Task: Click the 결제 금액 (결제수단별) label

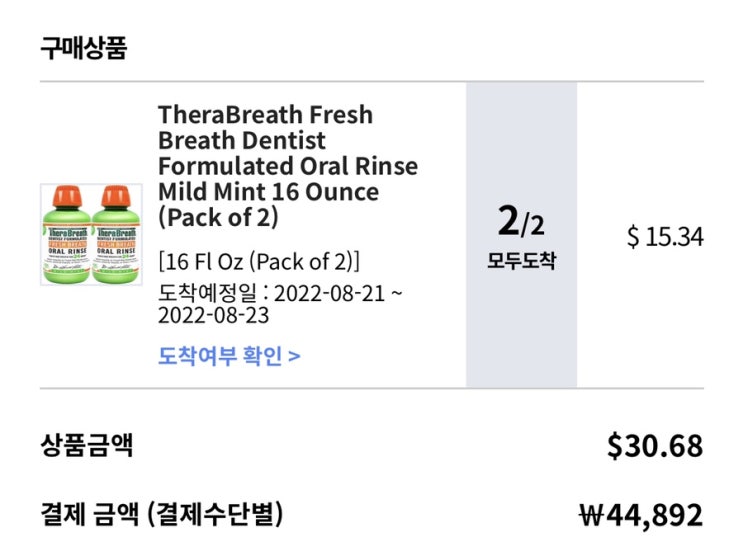Action: point(161,514)
